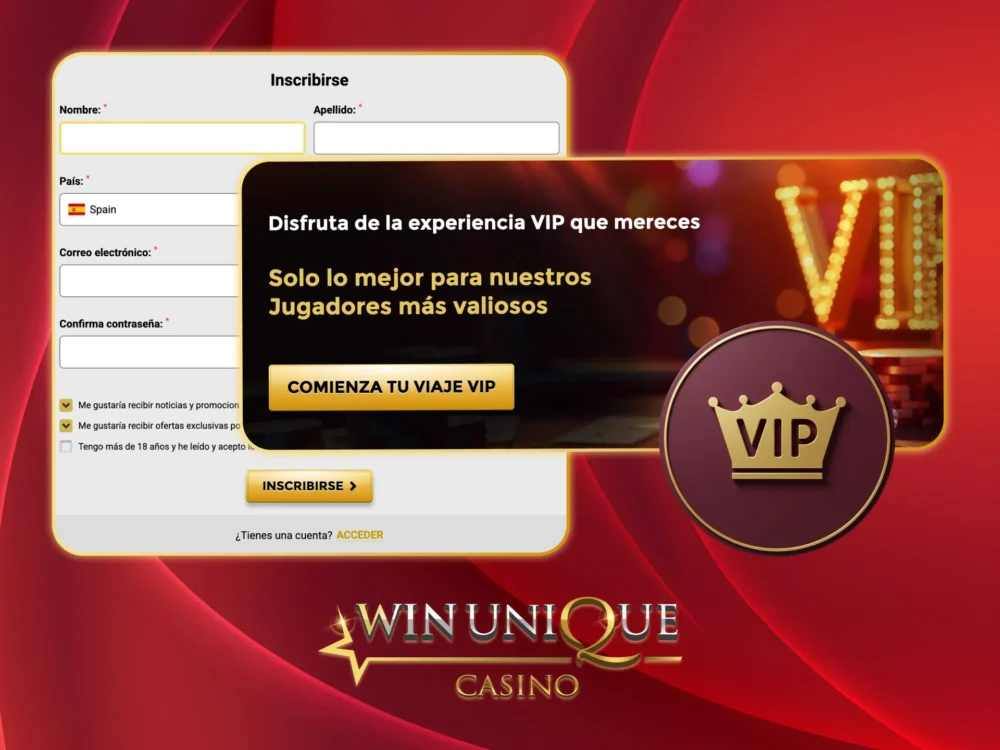Check the over 18 years agreement checkbox
Viewport: 1000px width, 750px height.
66,446
